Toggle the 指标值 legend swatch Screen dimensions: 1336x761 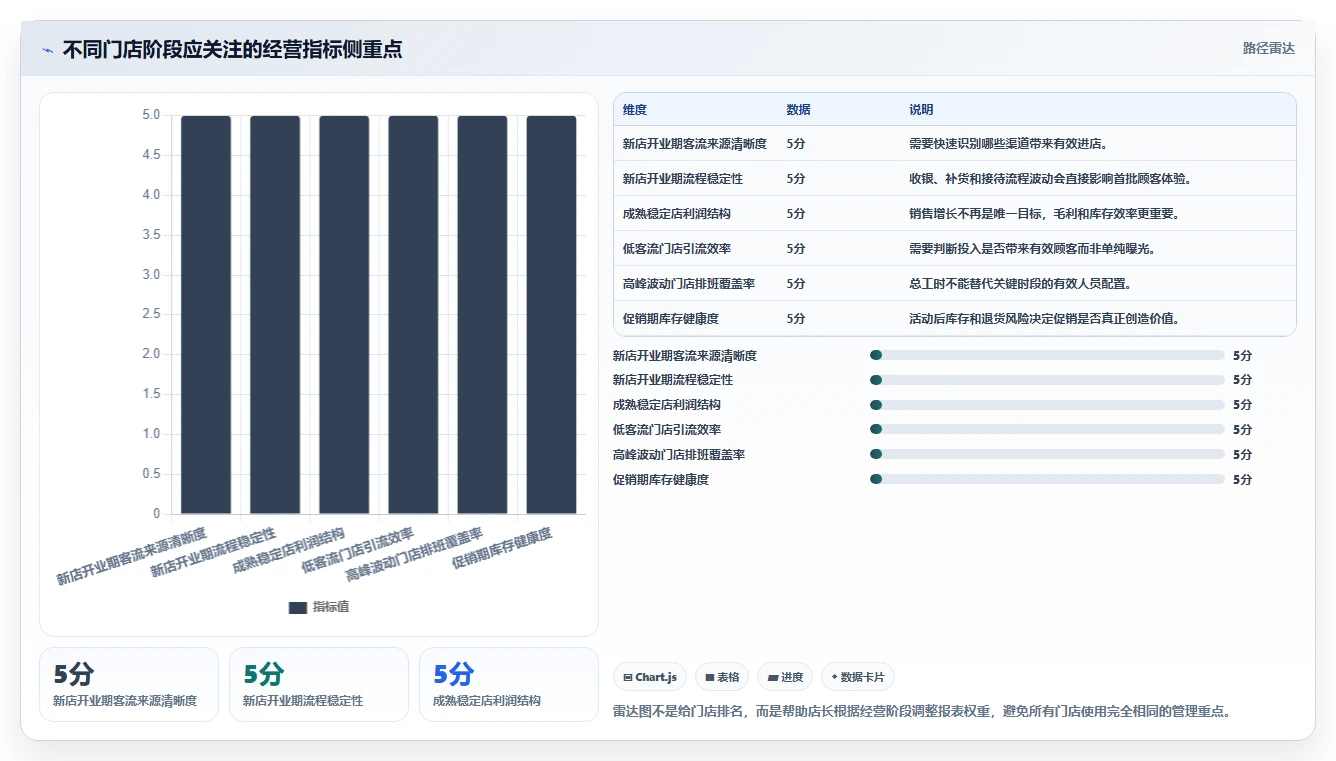click(298, 607)
